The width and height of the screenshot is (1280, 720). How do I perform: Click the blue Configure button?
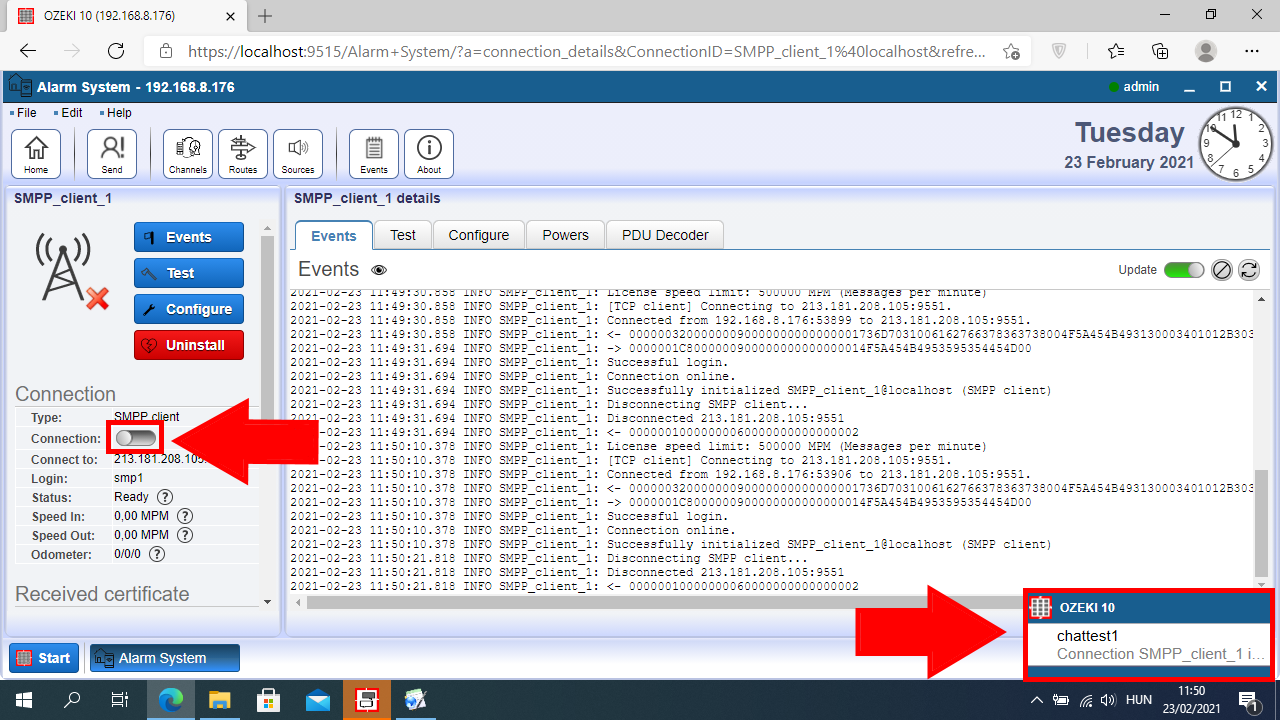189,309
